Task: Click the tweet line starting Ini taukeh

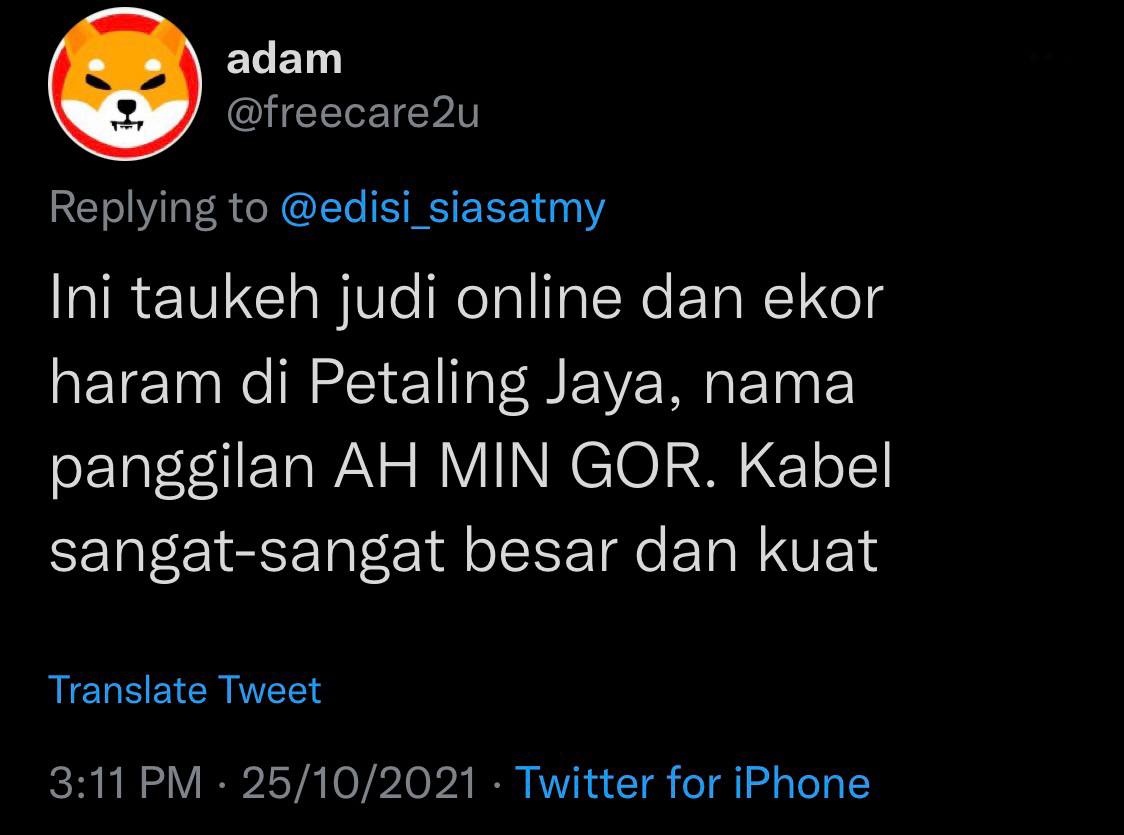Action: pos(467,298)
